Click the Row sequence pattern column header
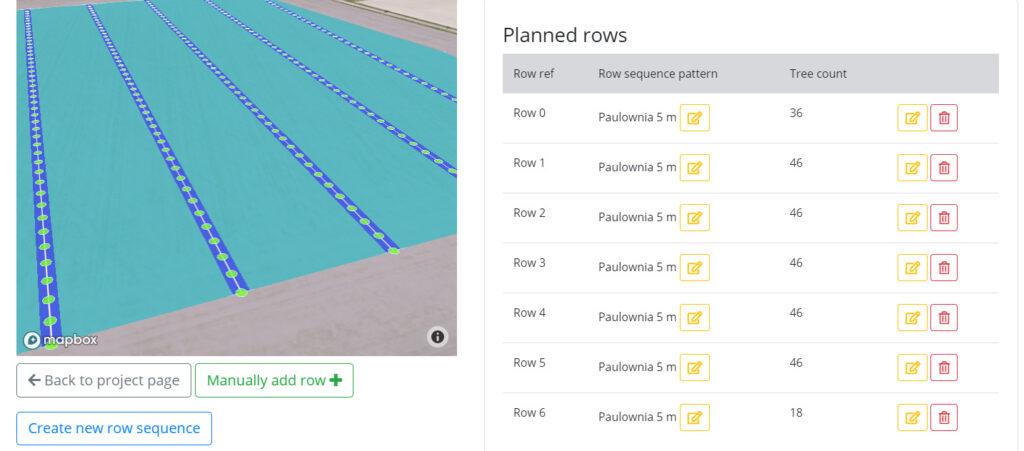 click(658, 74)
